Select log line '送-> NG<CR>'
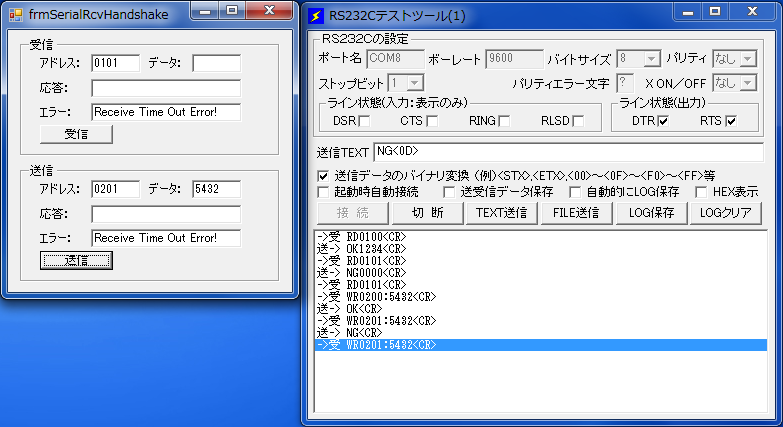This screenshot has height=427, width=783. coord(541,333)
